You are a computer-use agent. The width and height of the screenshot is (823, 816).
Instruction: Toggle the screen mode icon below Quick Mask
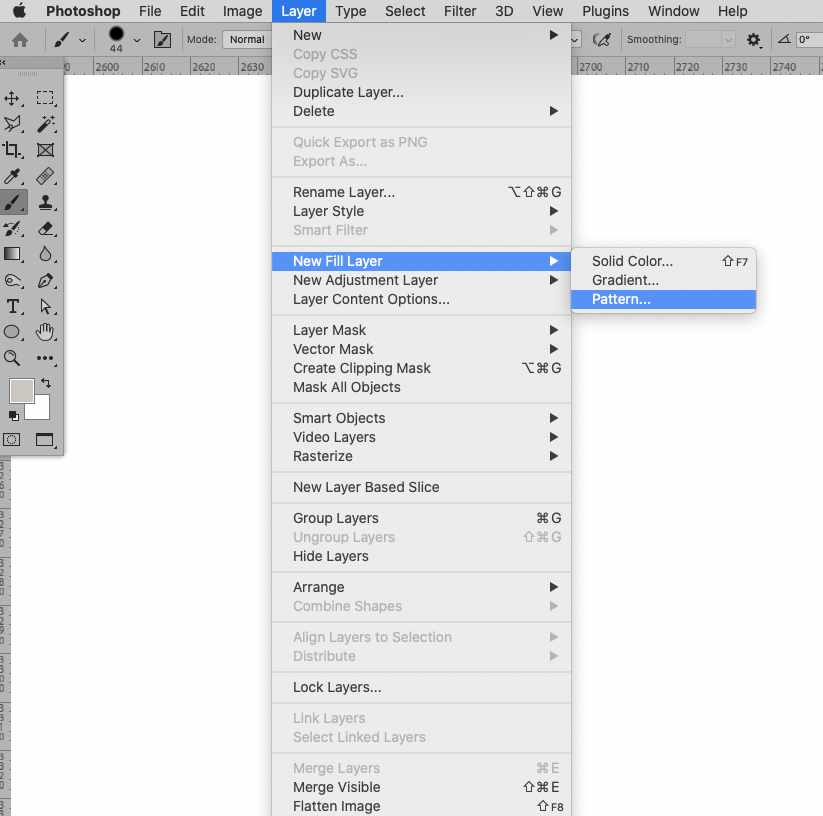pyautogui.click(x=46, y=440)
